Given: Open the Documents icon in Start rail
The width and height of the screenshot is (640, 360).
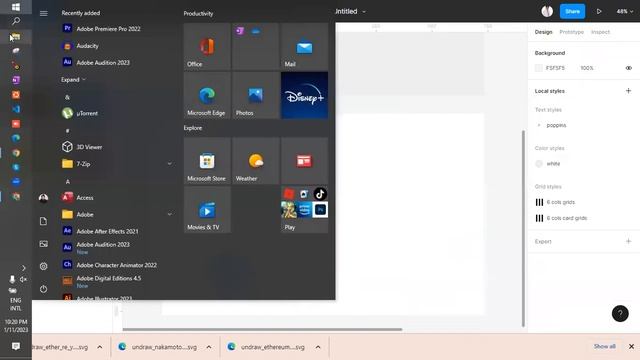Looking at the screenshot, I should pos(43,221).
